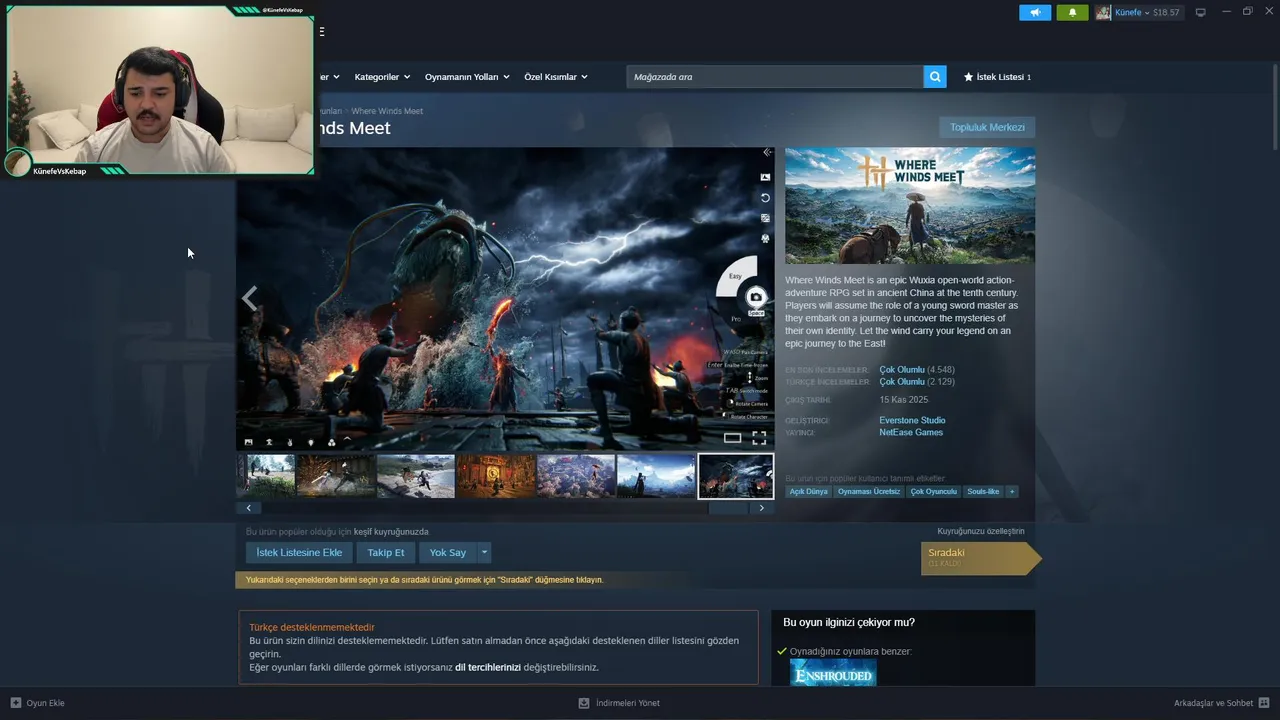Select the sparks sword fight thumbnail
Image resolution: width=1280 pixels, height=720 pixels.
pyautogui.click(x=336, y=476)
